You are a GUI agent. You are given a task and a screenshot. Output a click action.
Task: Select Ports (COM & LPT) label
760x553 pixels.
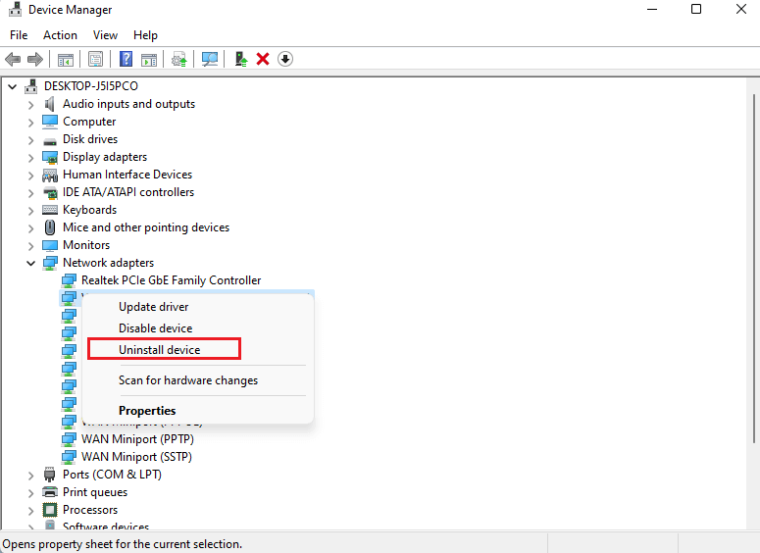(x=112, y=474)
